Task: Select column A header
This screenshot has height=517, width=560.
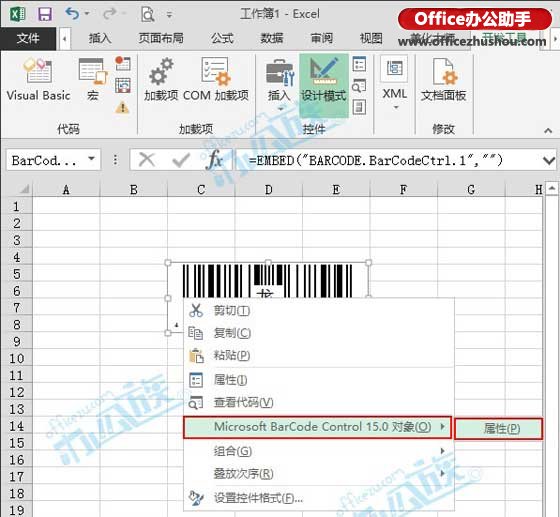Action: 66,189
